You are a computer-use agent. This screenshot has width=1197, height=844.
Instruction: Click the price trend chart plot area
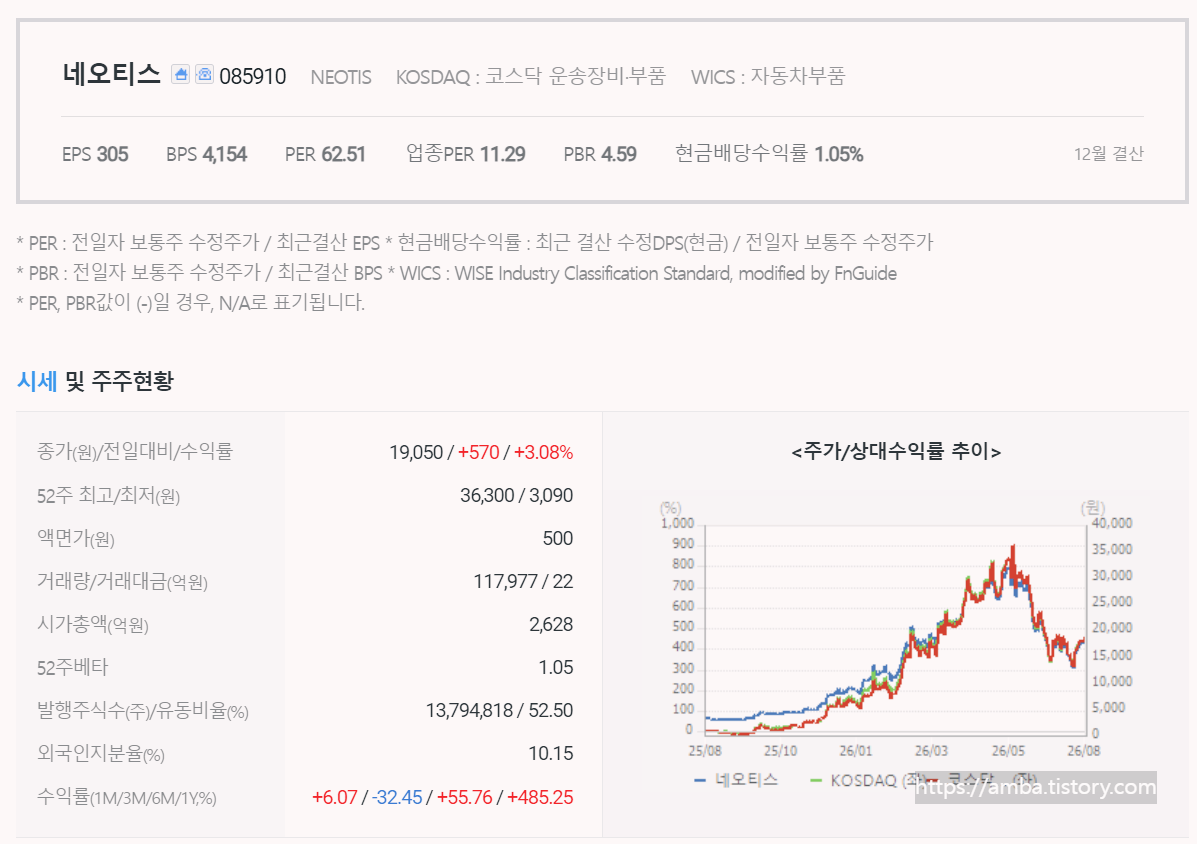point(895,629)
